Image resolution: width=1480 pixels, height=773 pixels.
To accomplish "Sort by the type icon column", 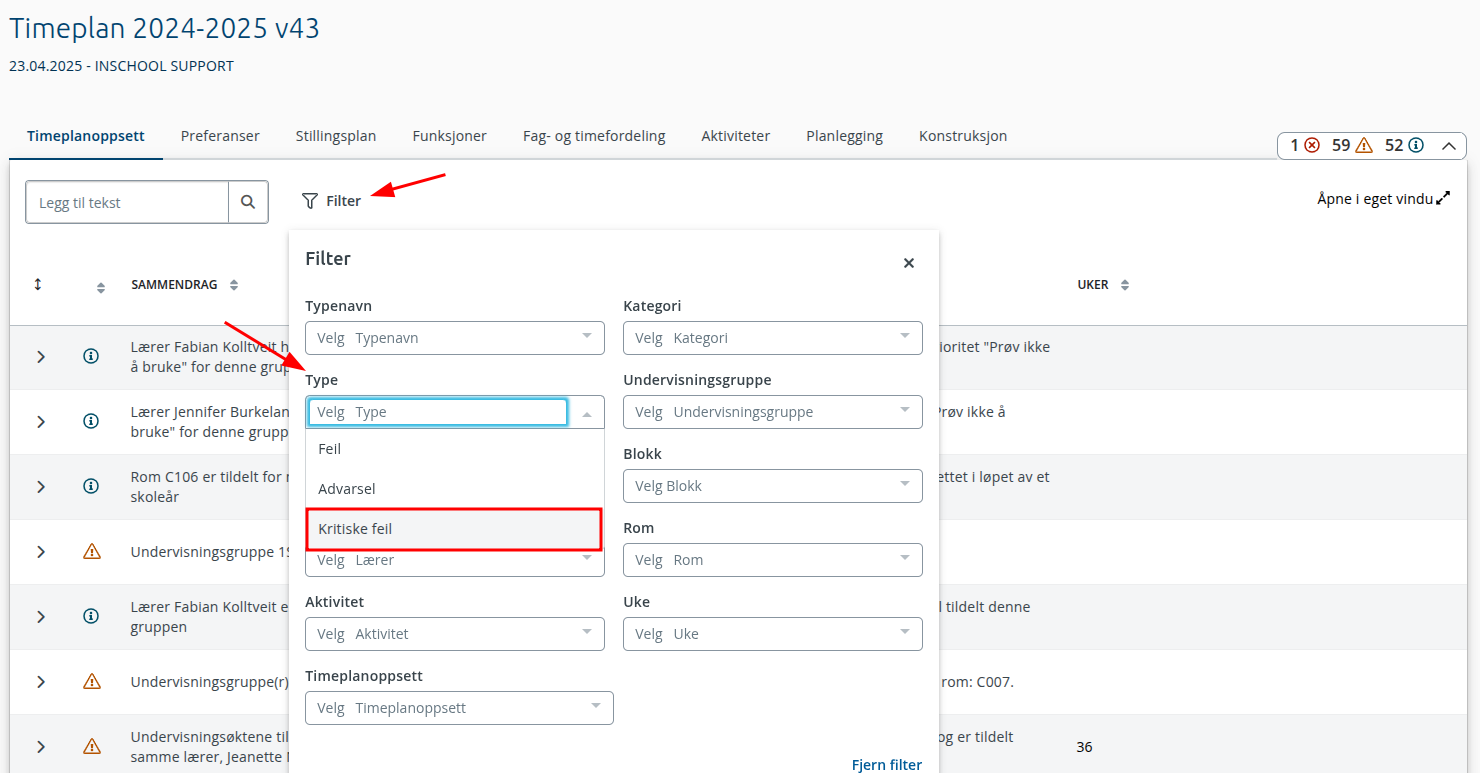I will click(100, 288).
